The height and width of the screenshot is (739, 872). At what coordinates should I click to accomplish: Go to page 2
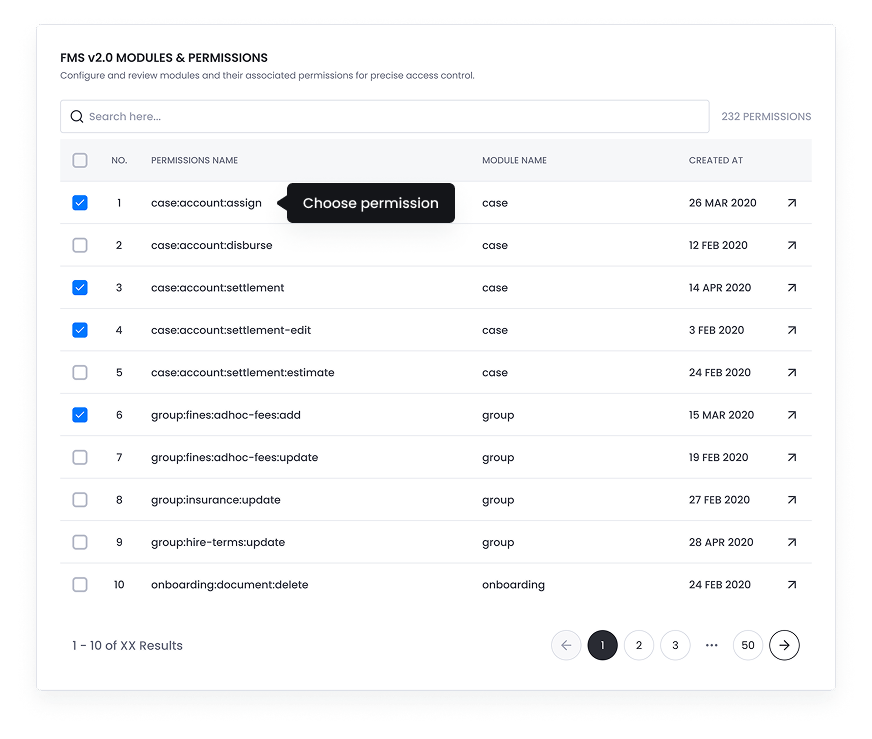click(639, 645)
